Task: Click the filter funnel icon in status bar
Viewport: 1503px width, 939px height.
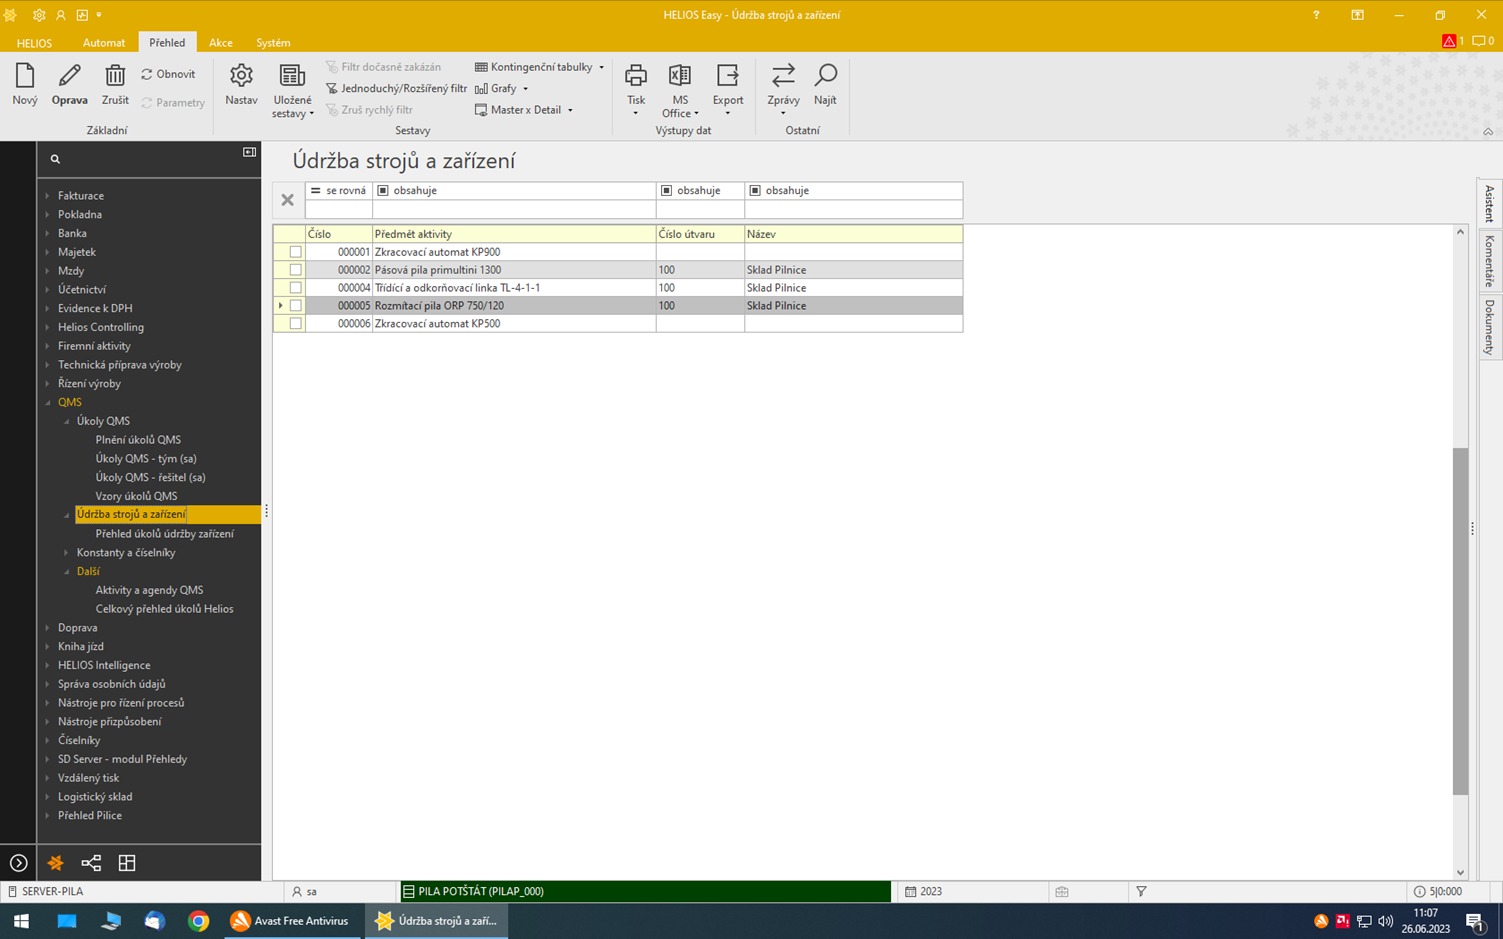Action: [1141, 891]
